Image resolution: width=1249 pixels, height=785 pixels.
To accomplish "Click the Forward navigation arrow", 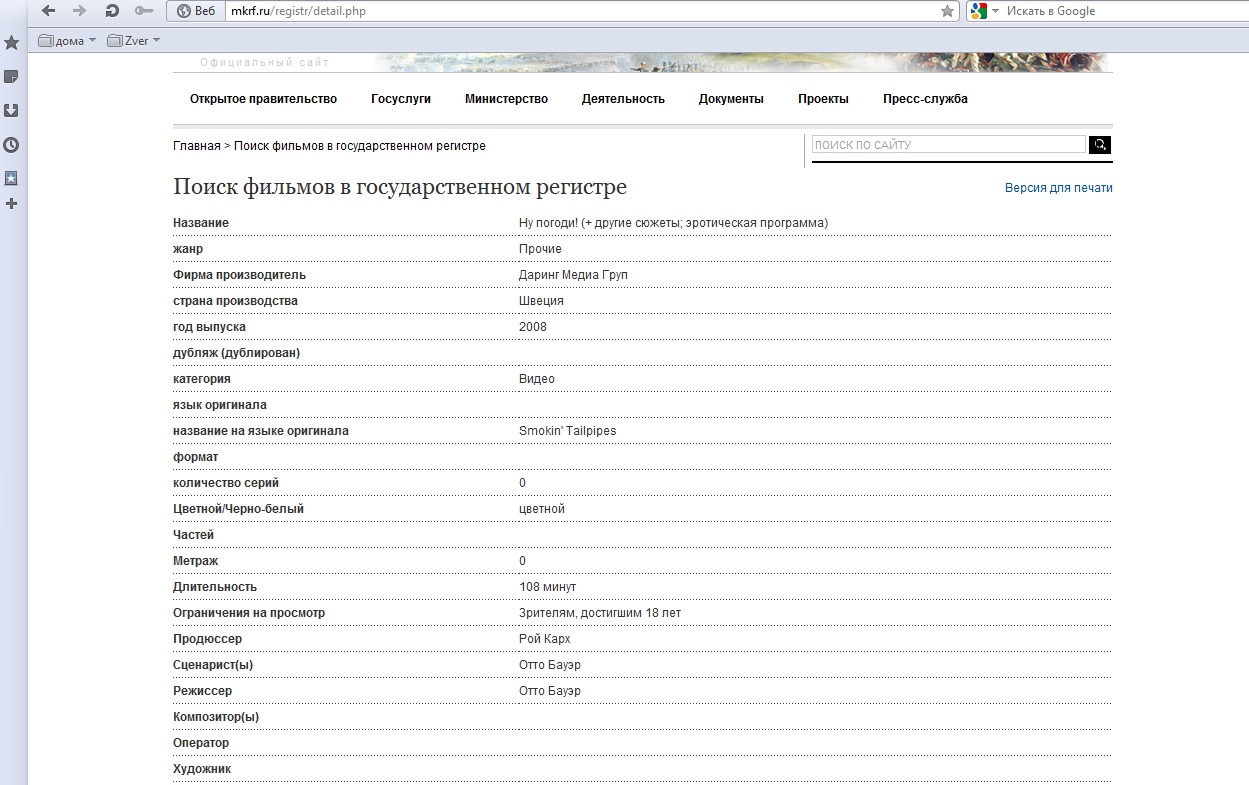I will point(80,11).
